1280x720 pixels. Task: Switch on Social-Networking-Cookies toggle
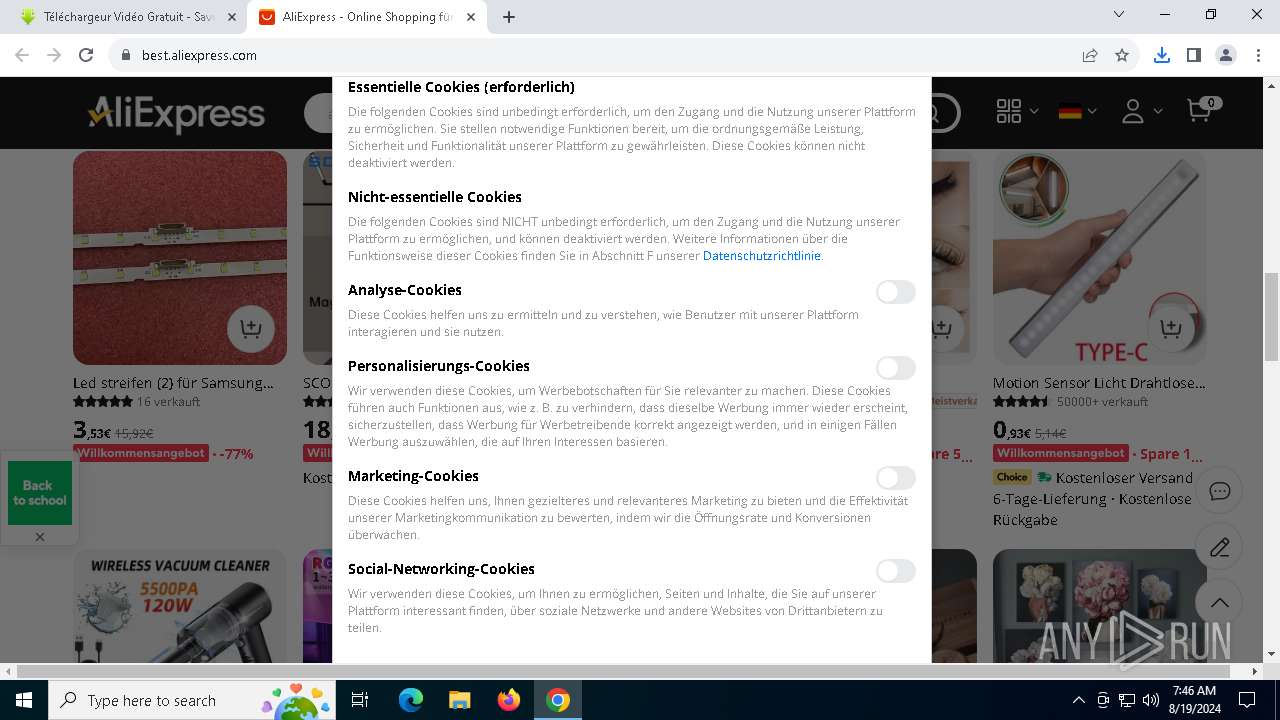pos(896,571)
